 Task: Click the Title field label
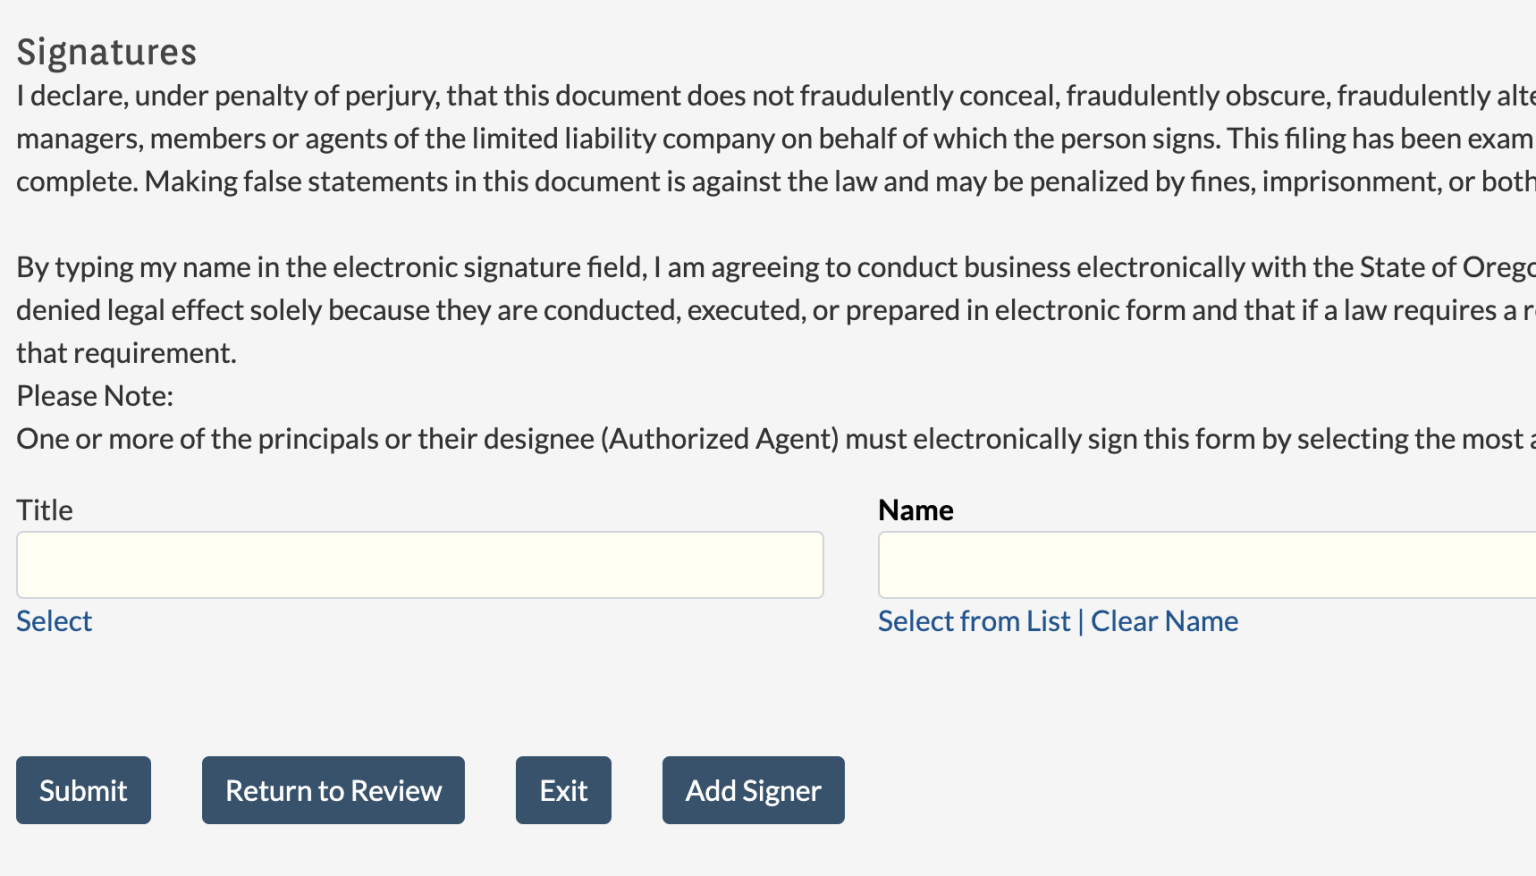tap(45, 510)
